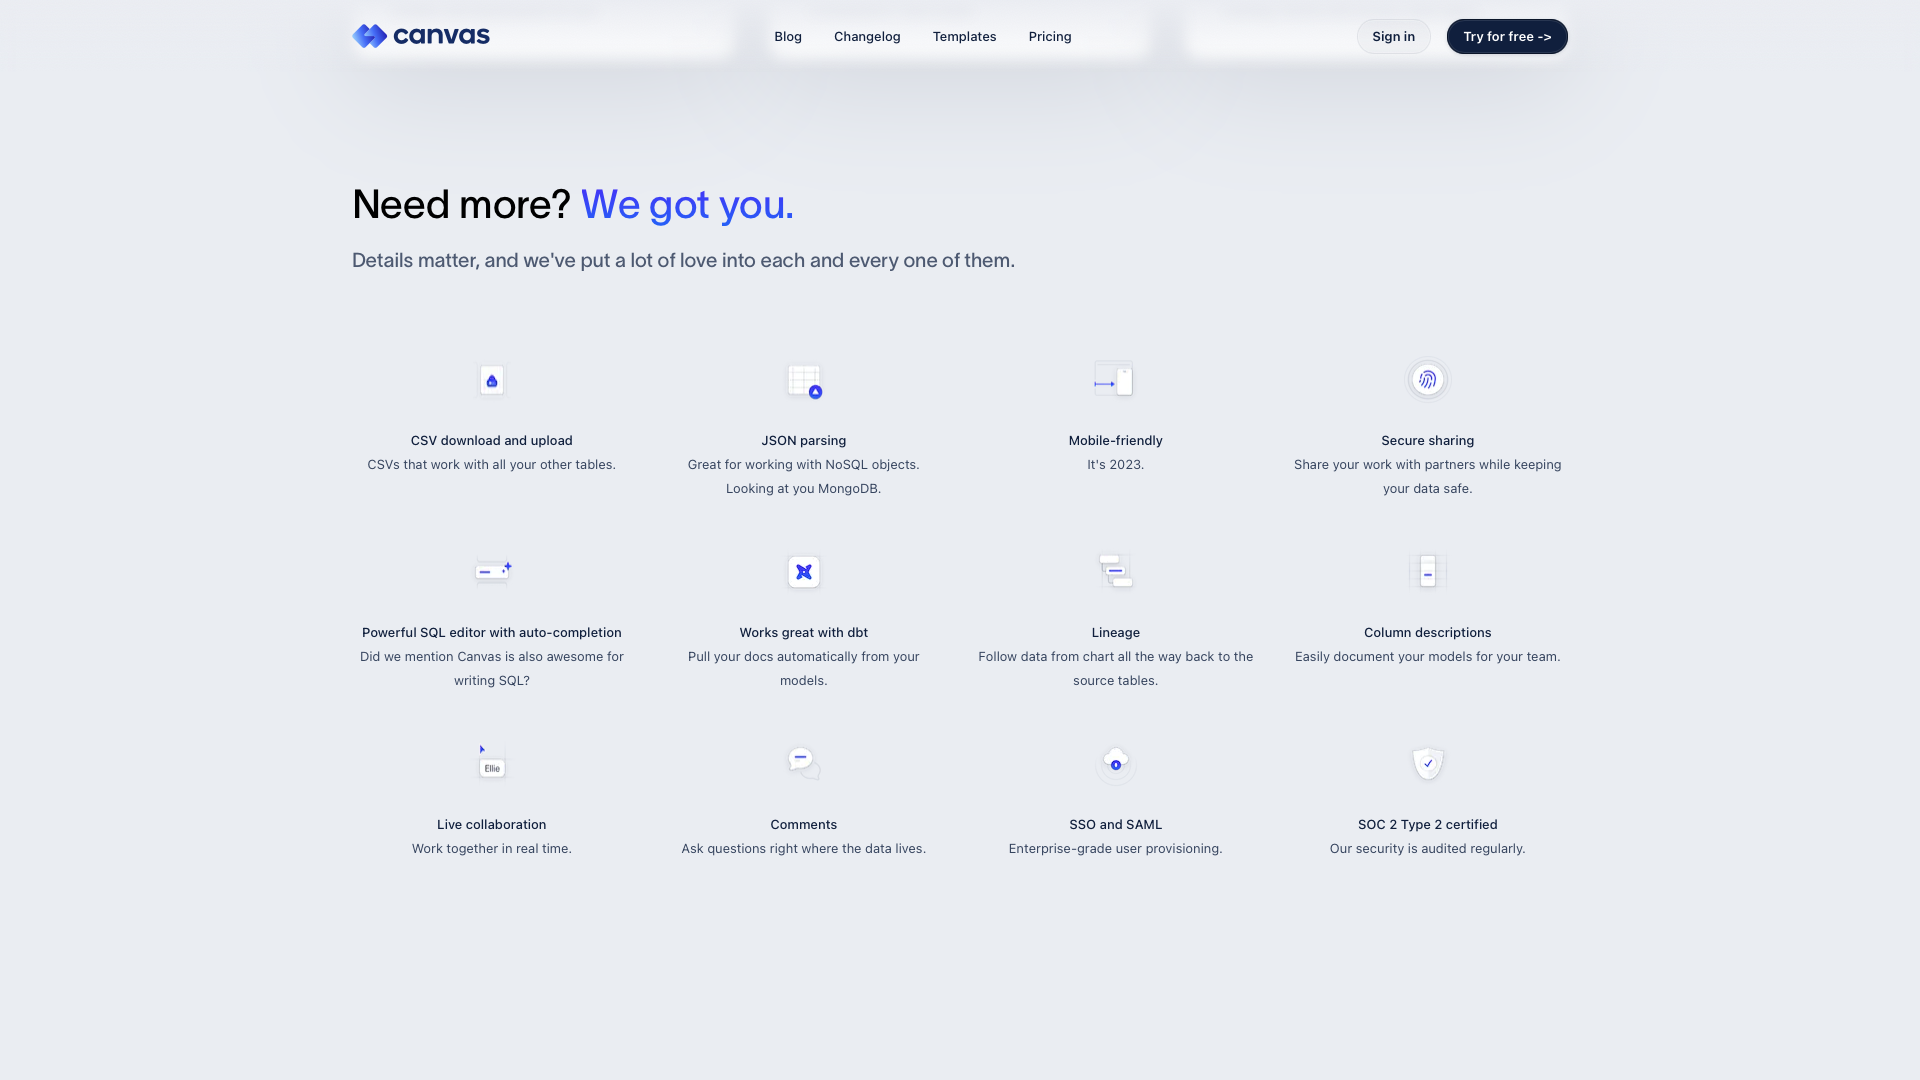Click the Comments speech bubble icon
The width and height of the screenshot is (1920, 1080).
coord(804,763)
